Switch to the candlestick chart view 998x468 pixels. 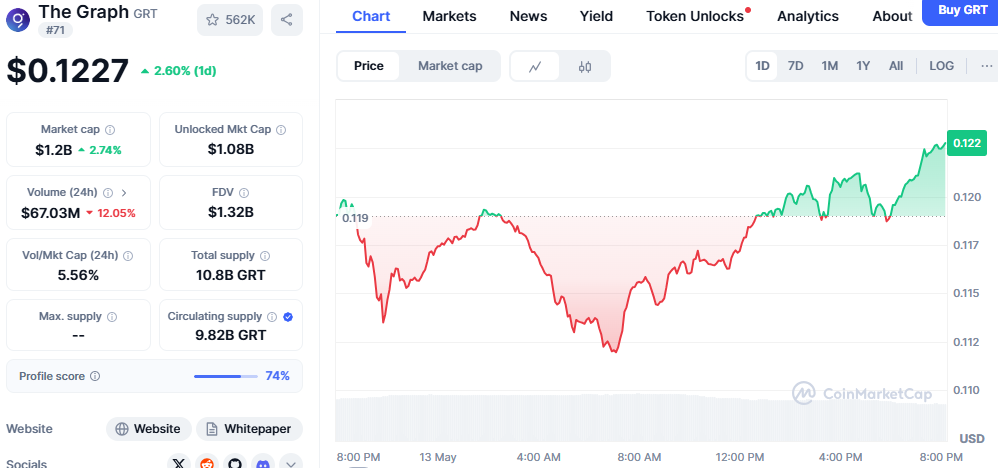tap(585, 66)
